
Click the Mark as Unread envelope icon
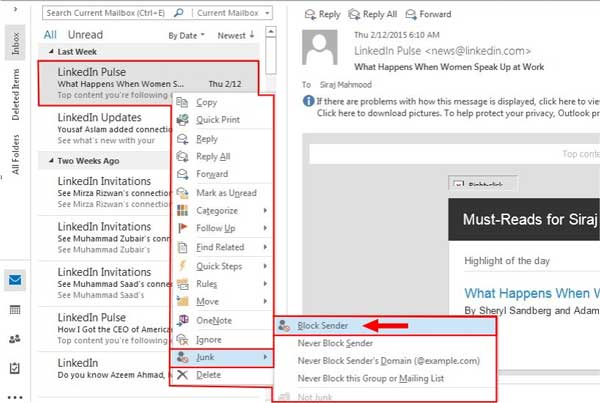click(x=183, y=193)
